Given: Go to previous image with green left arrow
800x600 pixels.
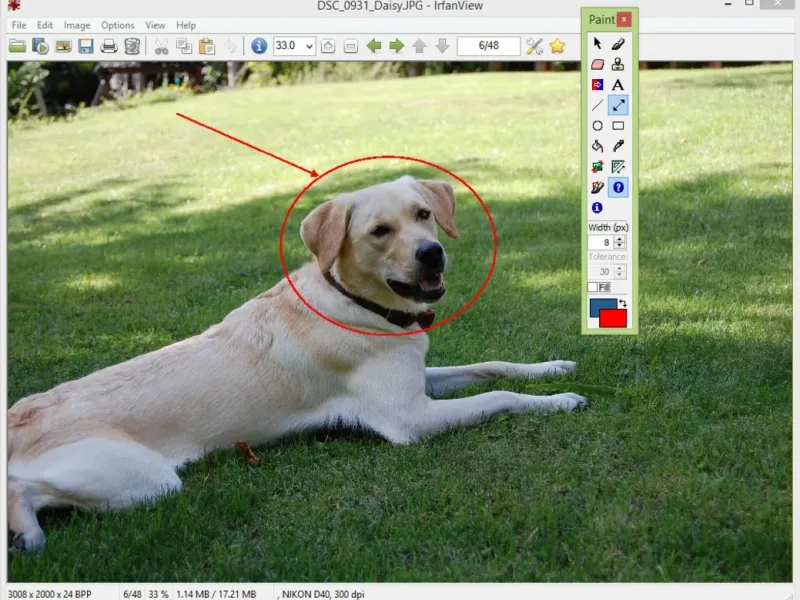Looking at the screenshot, I should [374, 46].
